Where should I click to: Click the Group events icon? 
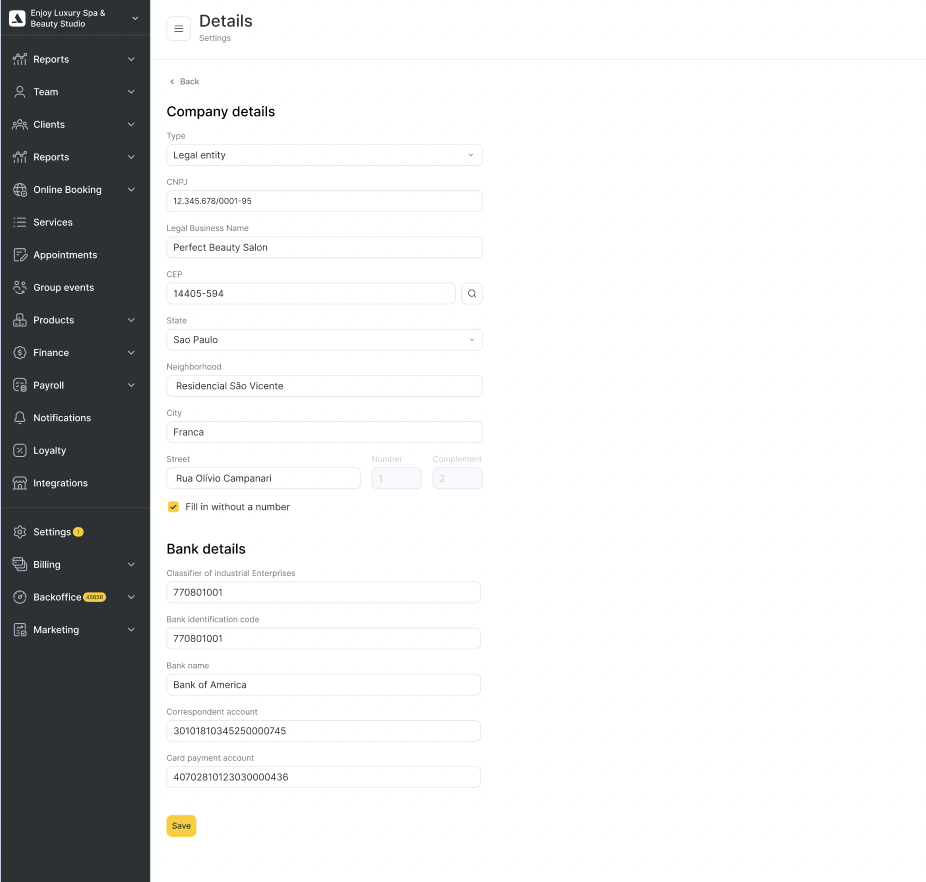(19, 287)
